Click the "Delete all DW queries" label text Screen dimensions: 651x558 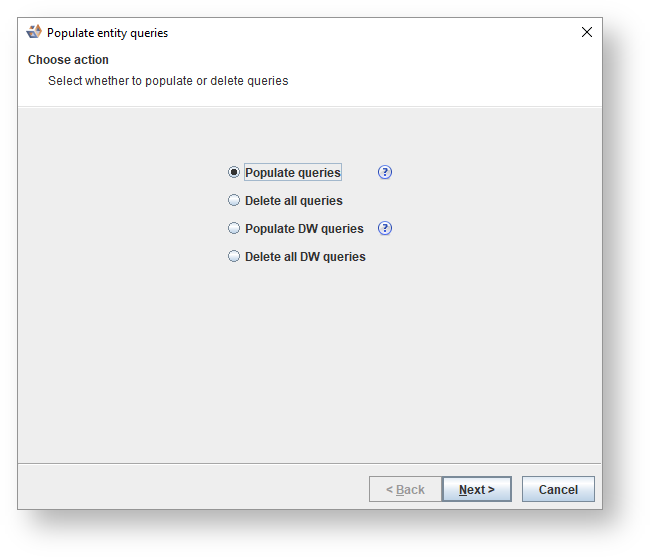(305, 257)
